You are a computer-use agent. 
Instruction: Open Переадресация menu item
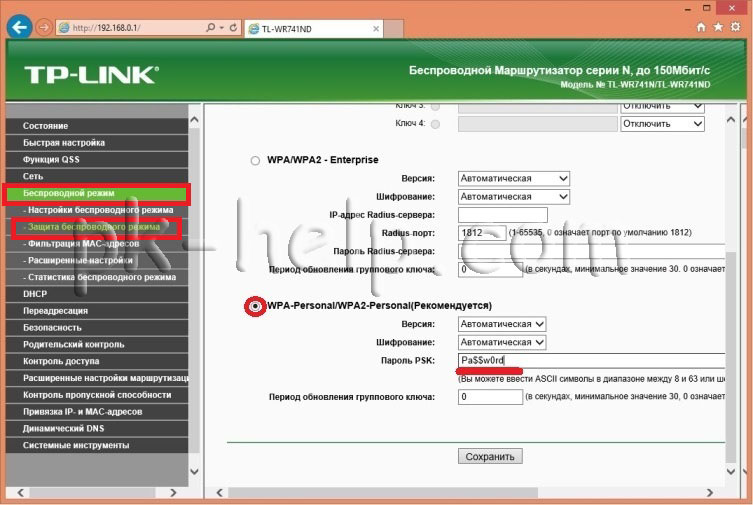tap(97, 311)
